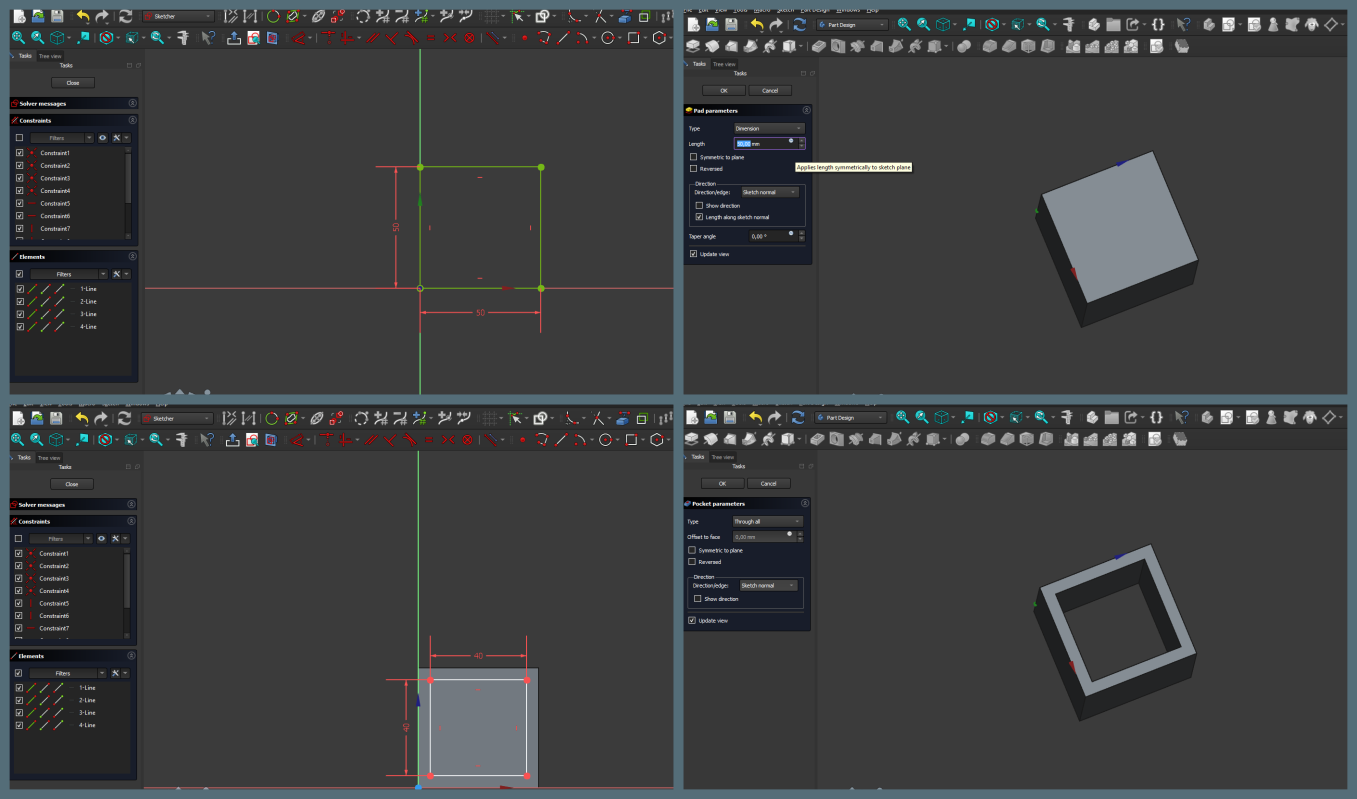The height and width of the screenshot is (799, 1357).
Task: Click Fit All magnifier in top-left Sketcher window
Action: click(18, 37)
